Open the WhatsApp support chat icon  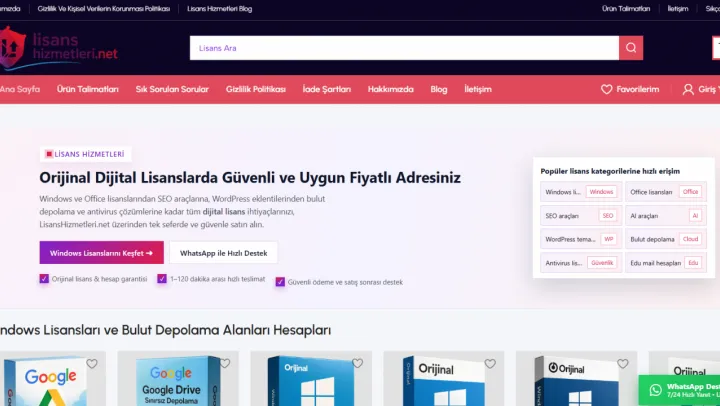[x=656, y=389]
